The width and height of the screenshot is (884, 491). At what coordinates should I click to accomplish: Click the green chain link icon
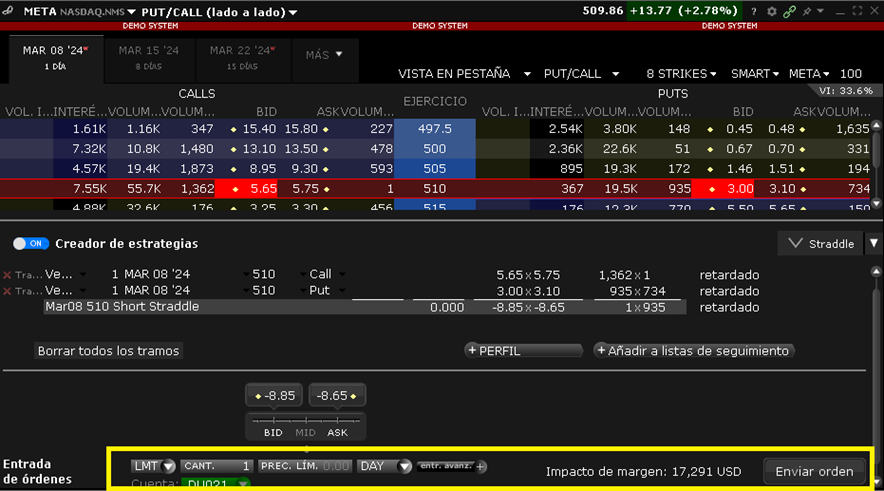click(789, 12)
